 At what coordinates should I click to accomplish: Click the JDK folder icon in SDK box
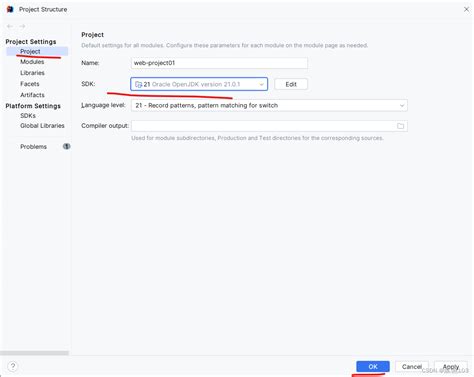[138, 84]
